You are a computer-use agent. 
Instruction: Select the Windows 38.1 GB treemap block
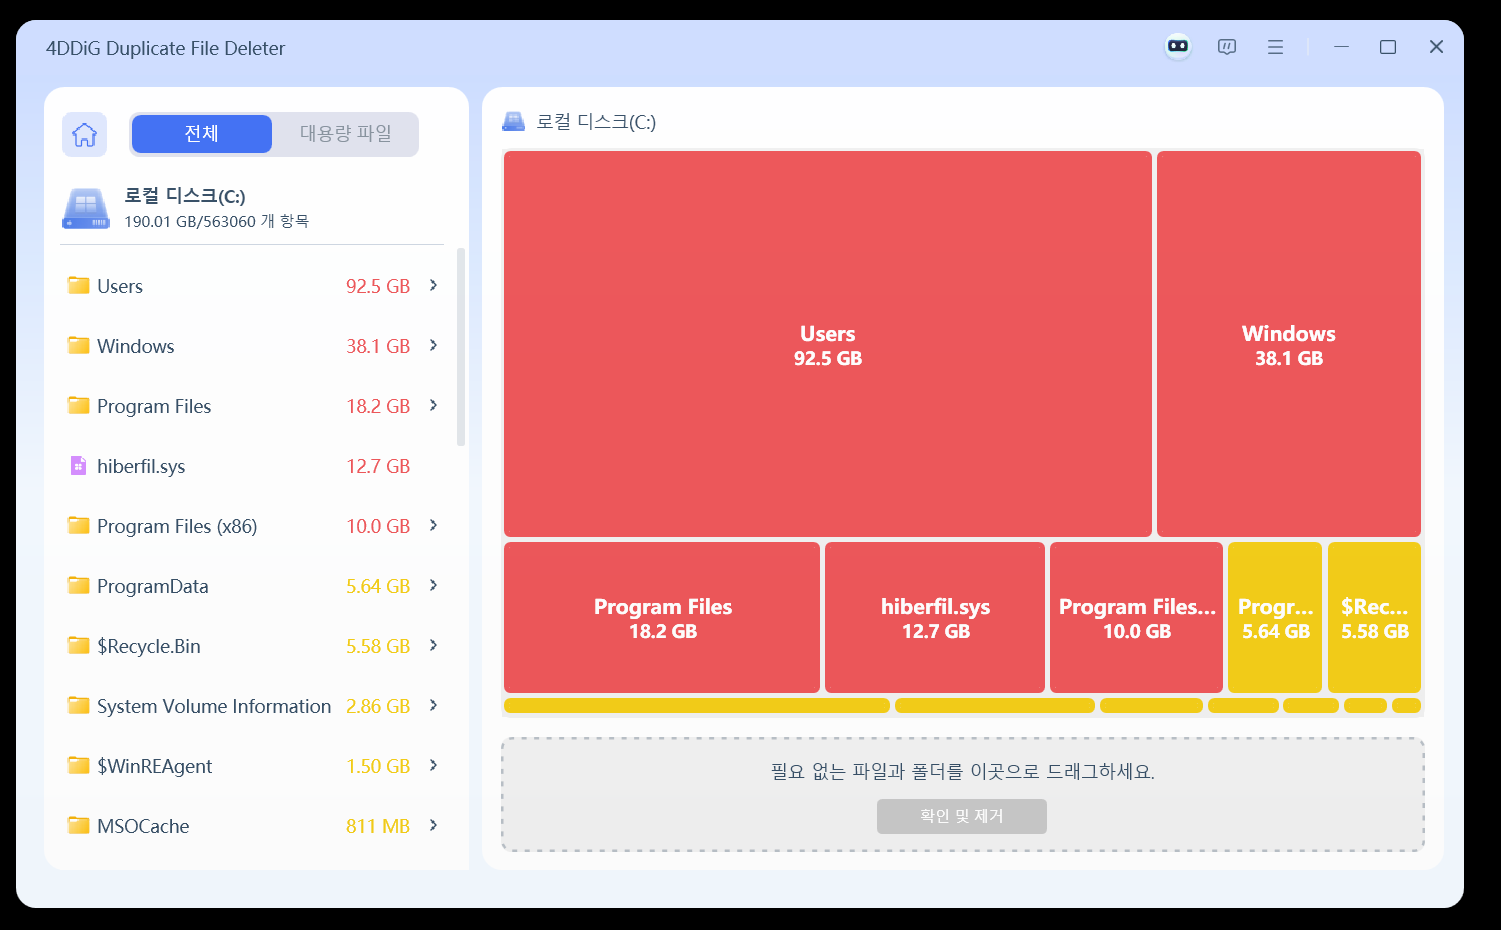coord(1289,344)
